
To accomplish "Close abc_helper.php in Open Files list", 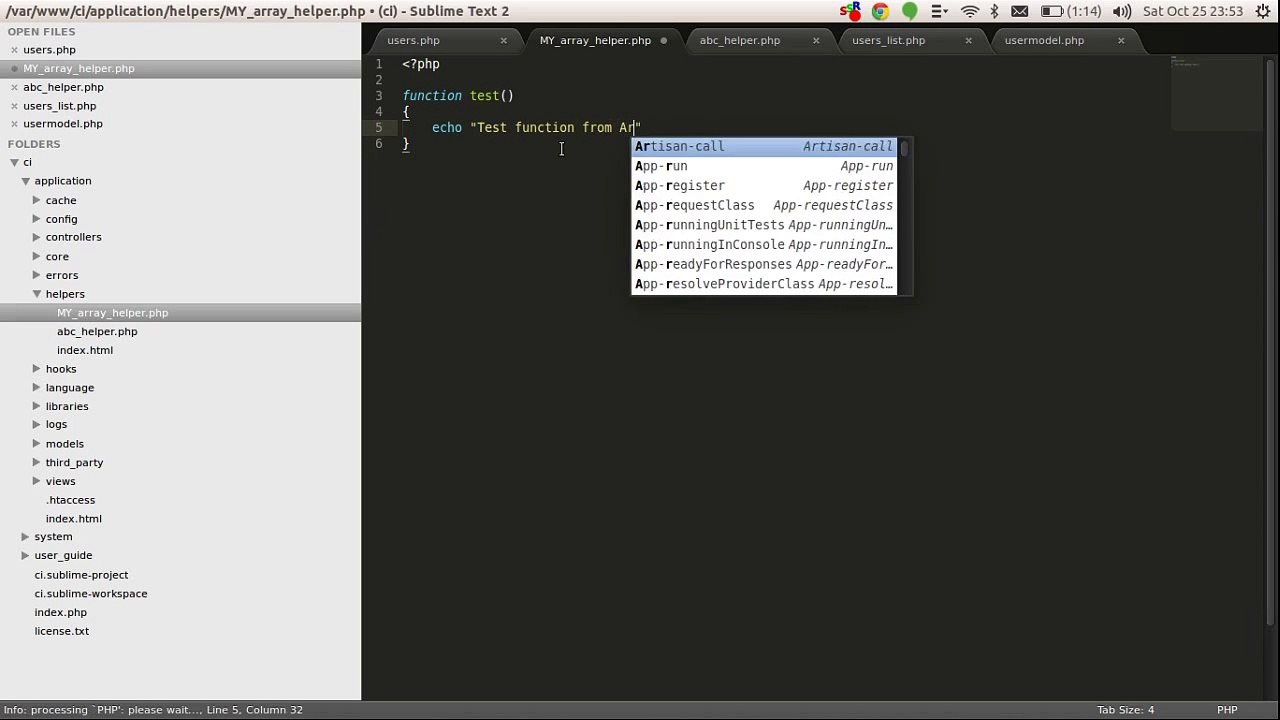I will (14, 87).
